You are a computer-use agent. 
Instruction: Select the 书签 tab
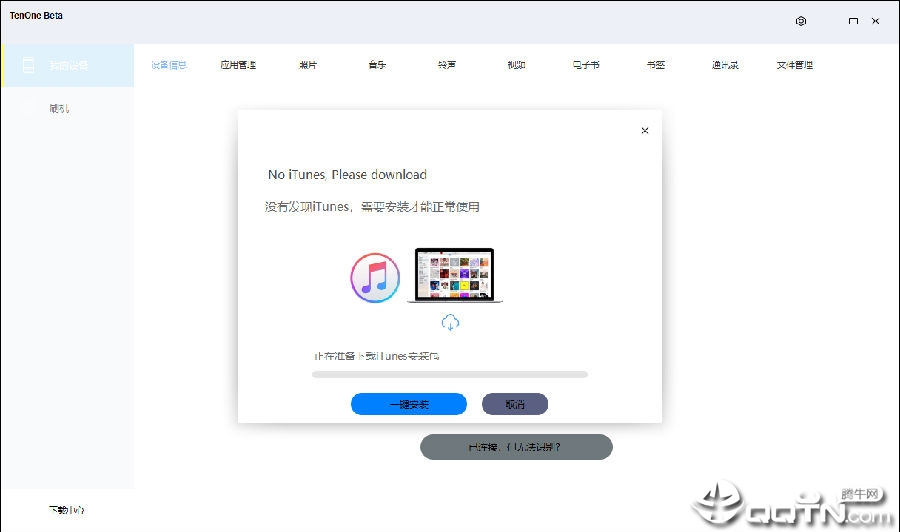[655, 65]
